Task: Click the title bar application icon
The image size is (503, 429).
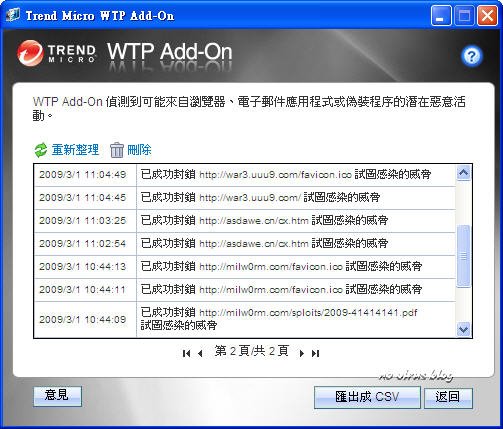Action: point(13,15)
